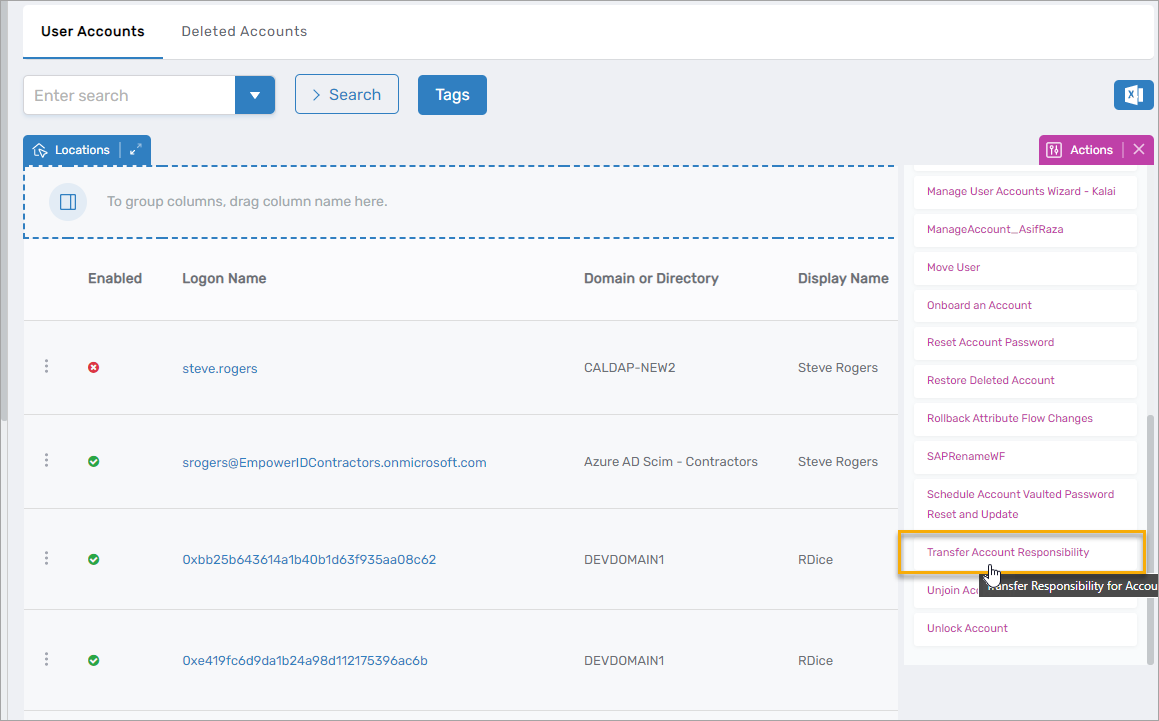Click the Enter search input field
Screen dimensions: 1159x721
(x=128, y=95)
